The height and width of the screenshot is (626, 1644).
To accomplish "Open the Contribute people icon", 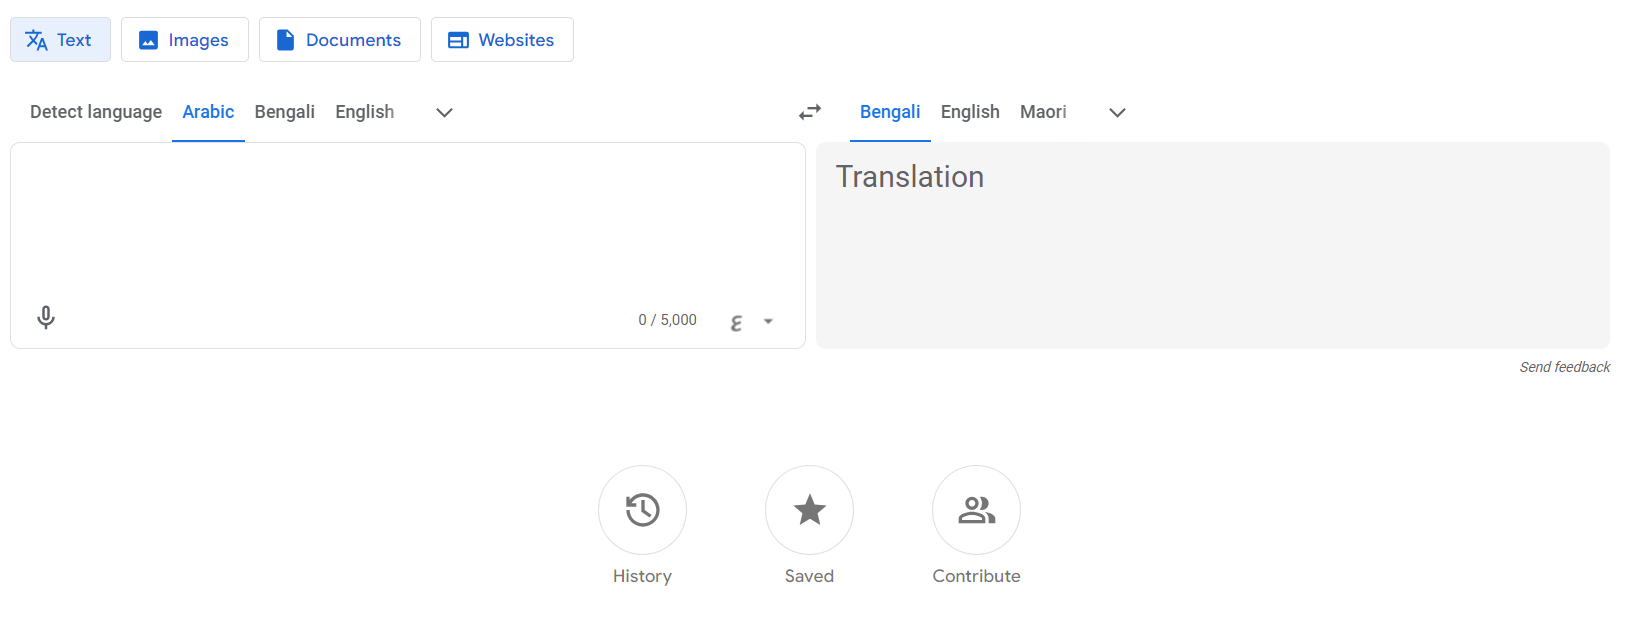I will click(976, 510).
